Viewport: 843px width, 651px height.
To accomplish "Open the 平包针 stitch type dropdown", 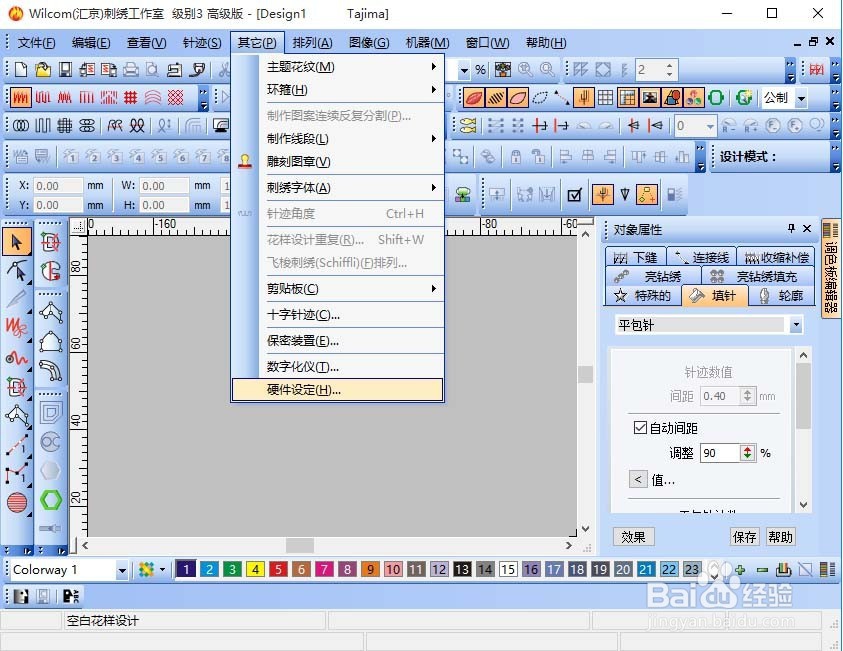I will [796, 324].
